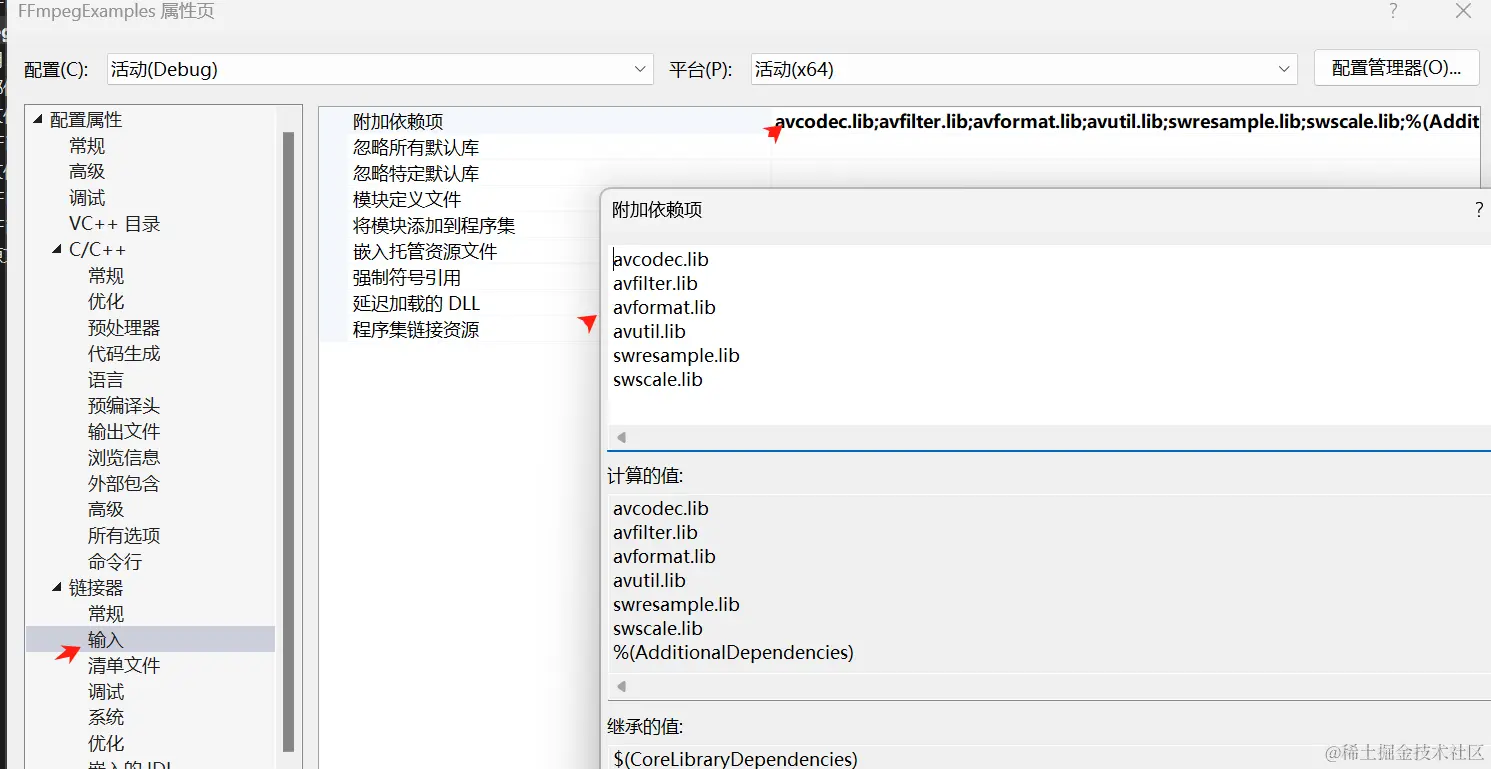This screenshot has height=769, width=1491.
Task: Select 调试 directly under 配置属性
Action: pos(87,198)
